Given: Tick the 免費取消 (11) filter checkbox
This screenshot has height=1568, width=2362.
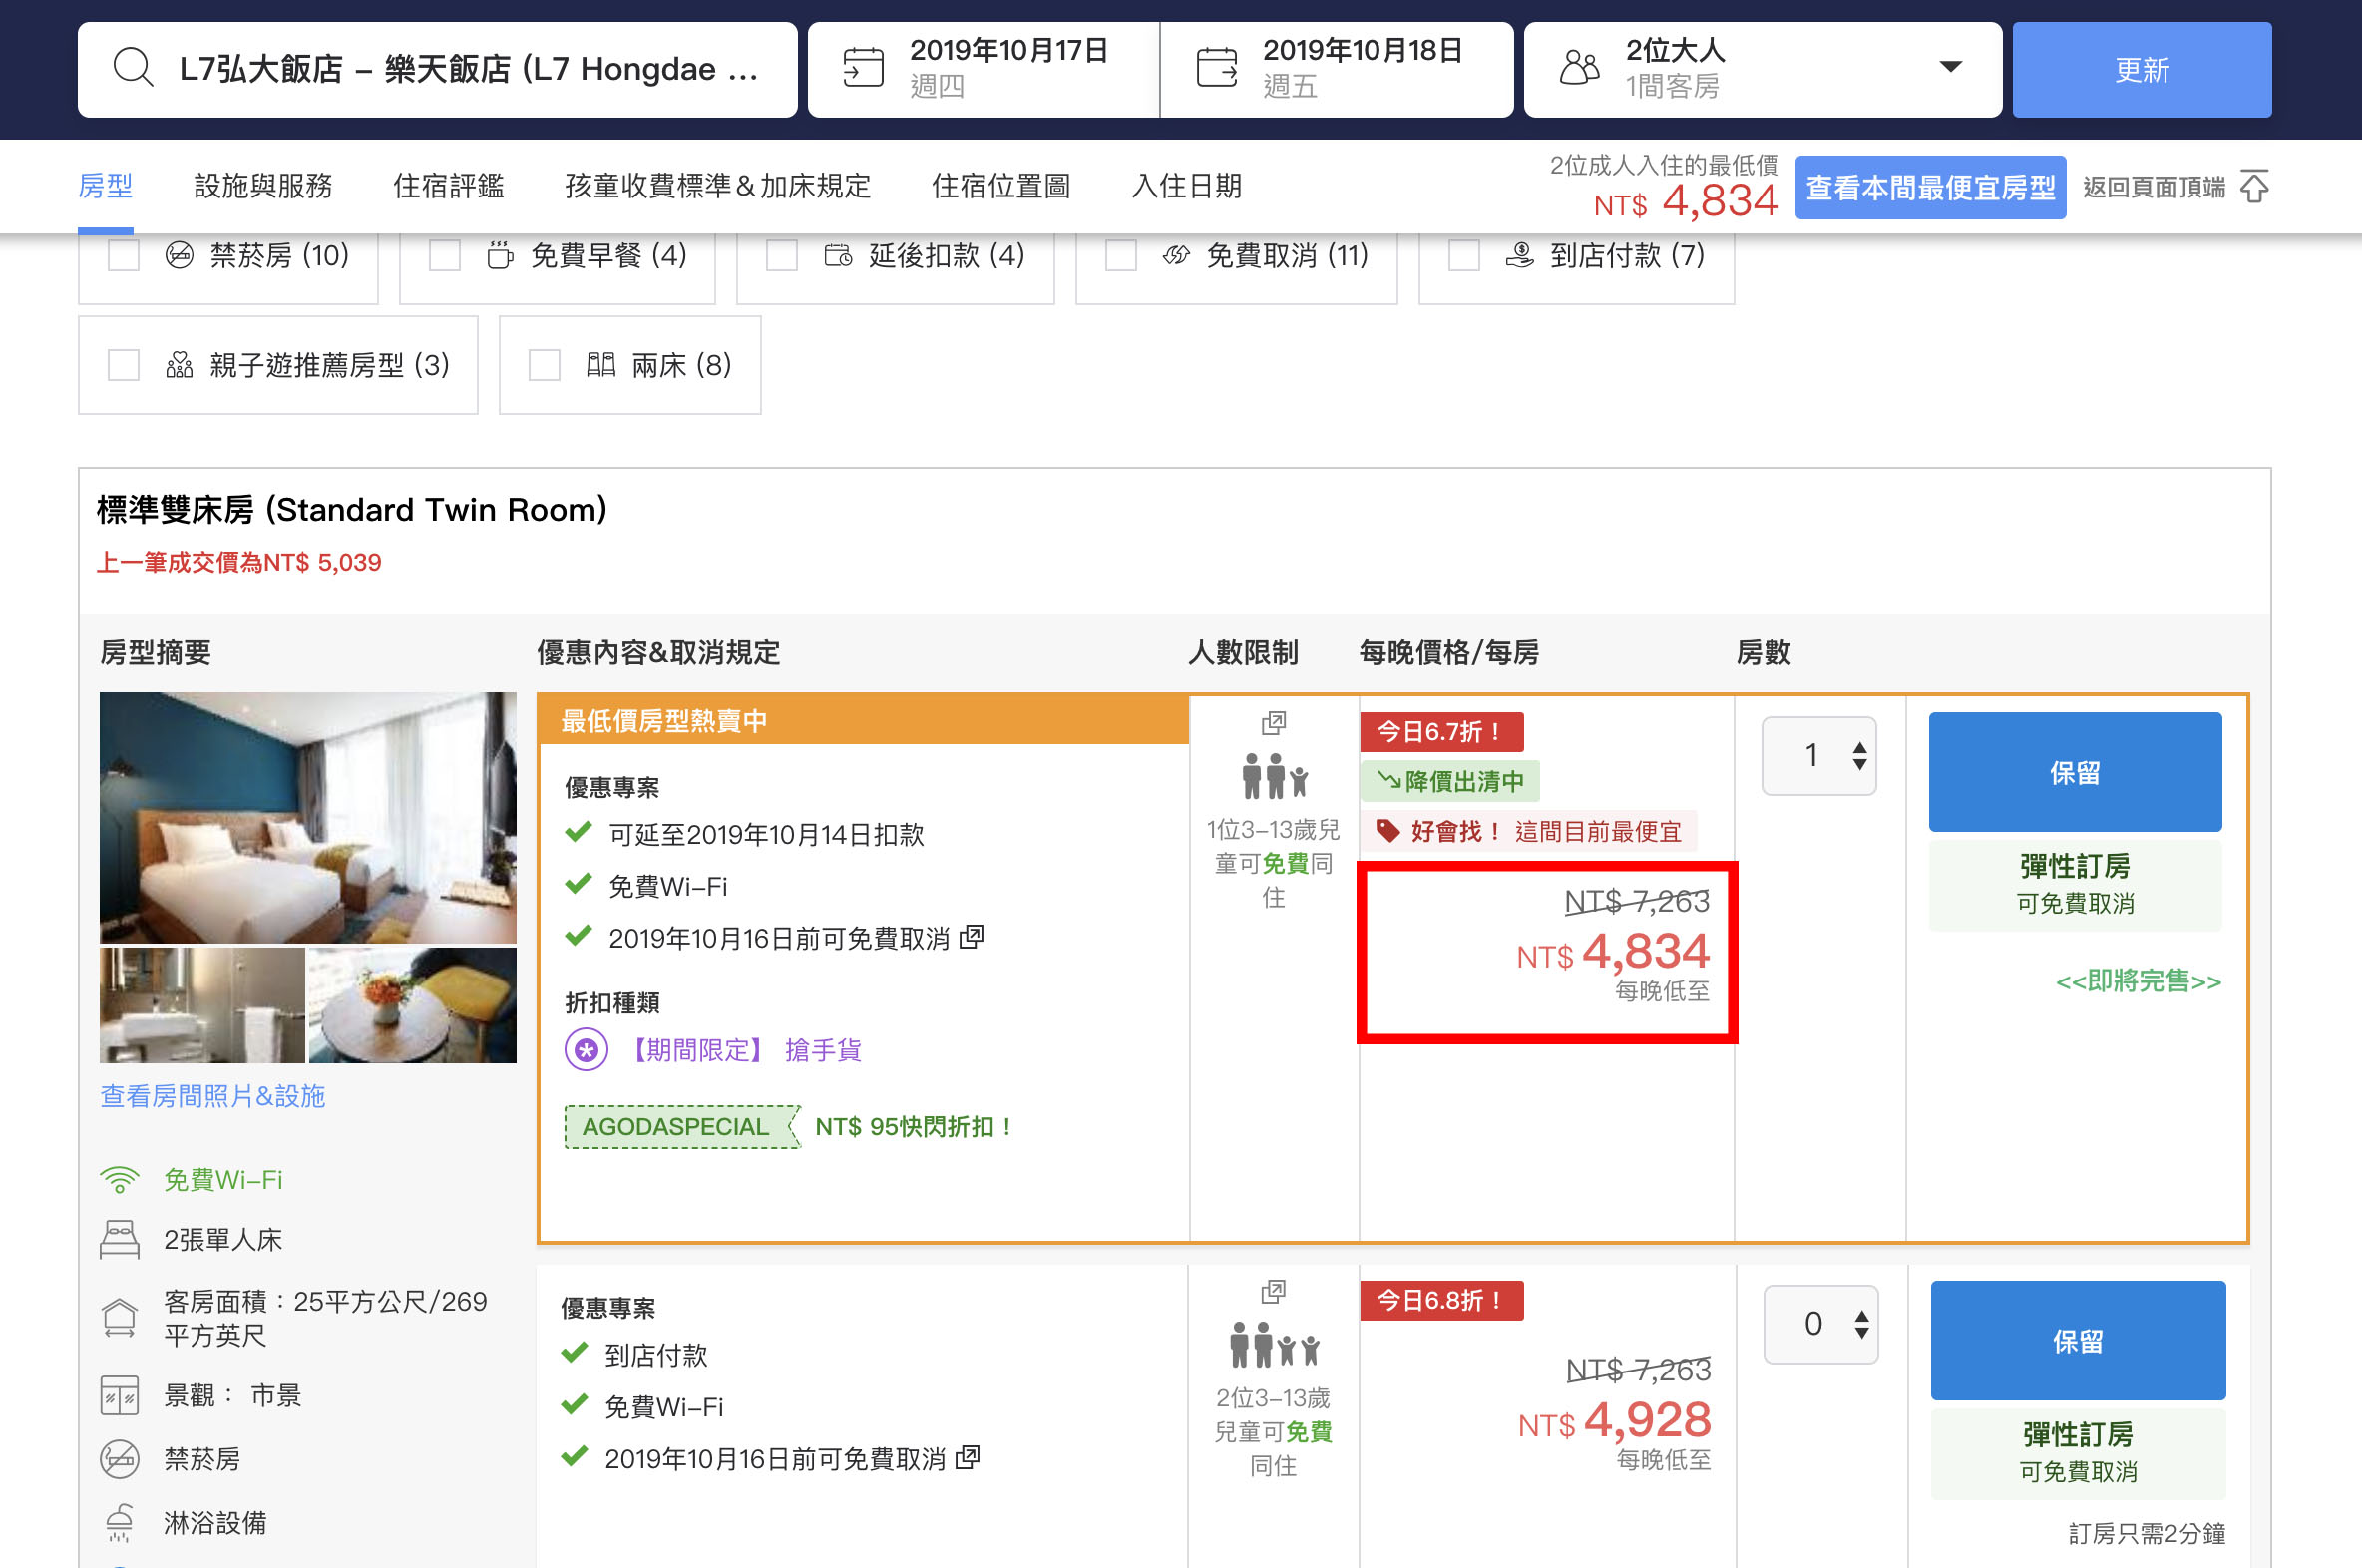Looking at the screenshot, I should click(x=1120, y=255).
